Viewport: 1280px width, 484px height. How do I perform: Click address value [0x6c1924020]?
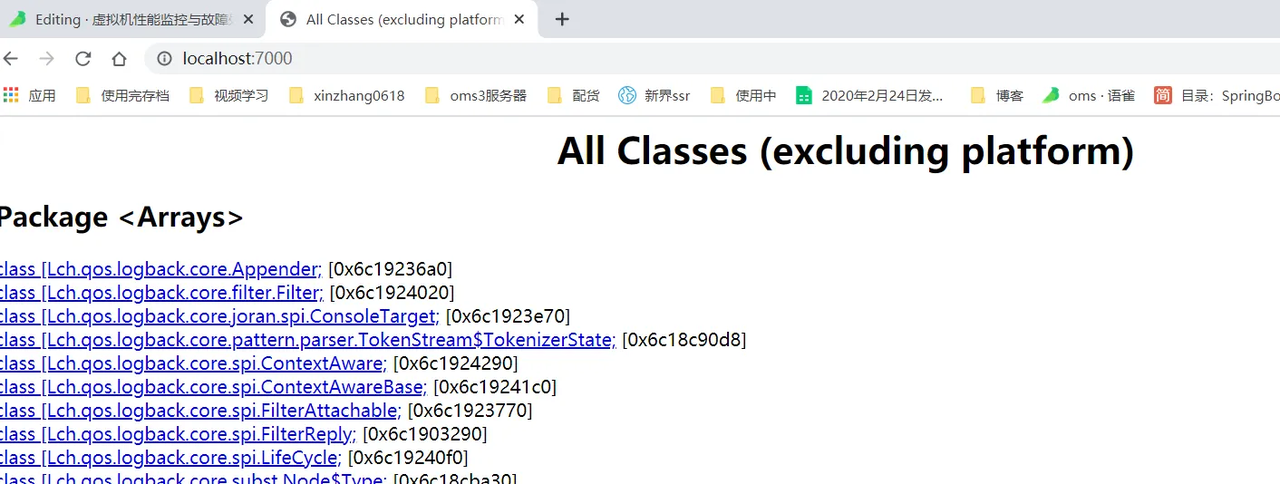click(392, 292)
